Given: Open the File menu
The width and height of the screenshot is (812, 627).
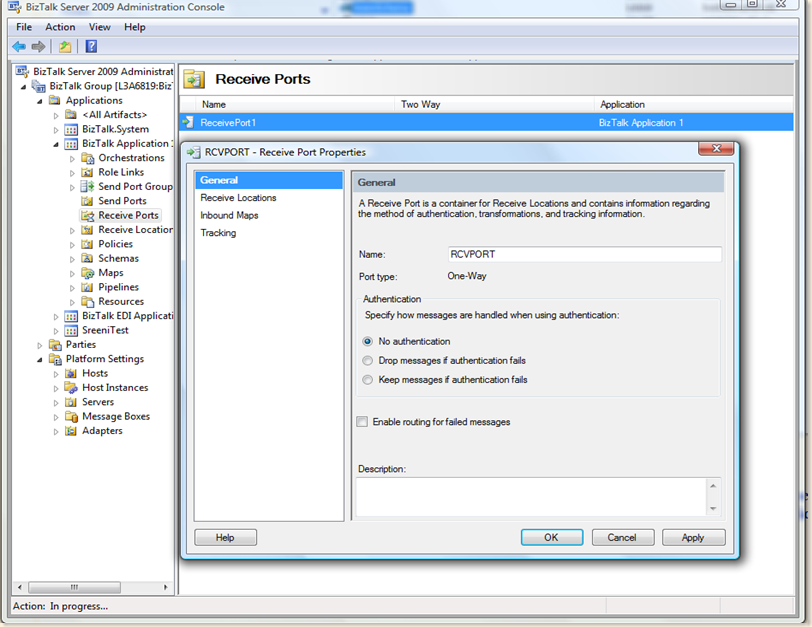Looking at the screenshot, I should 24,27.
